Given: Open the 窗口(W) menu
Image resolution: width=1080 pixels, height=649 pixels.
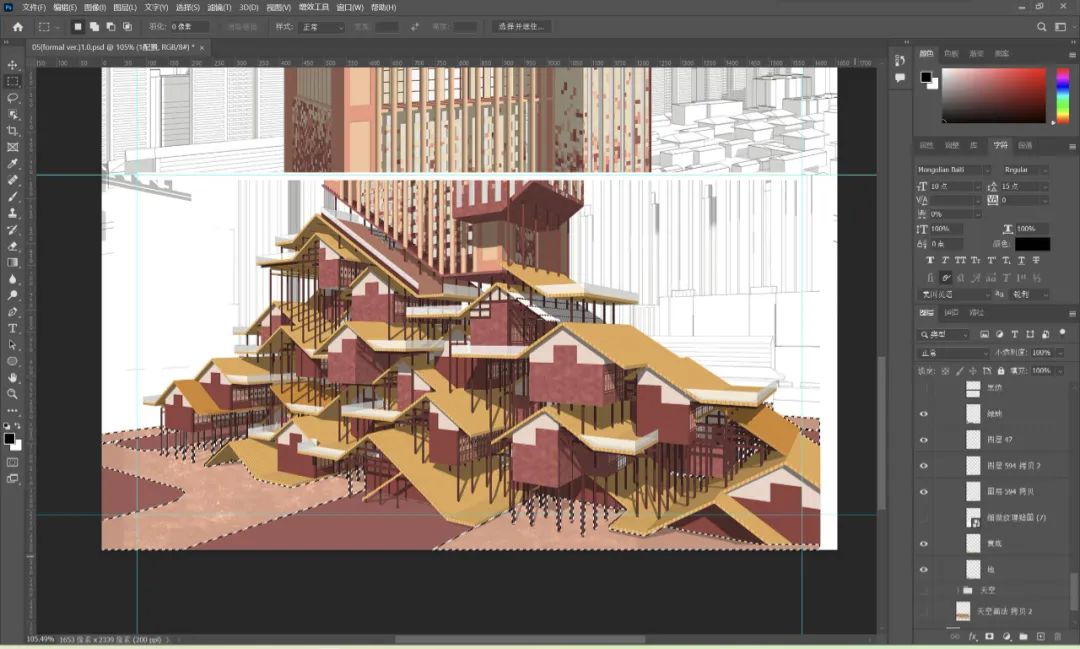Looking at the screenshot, I should pos(350,8).
